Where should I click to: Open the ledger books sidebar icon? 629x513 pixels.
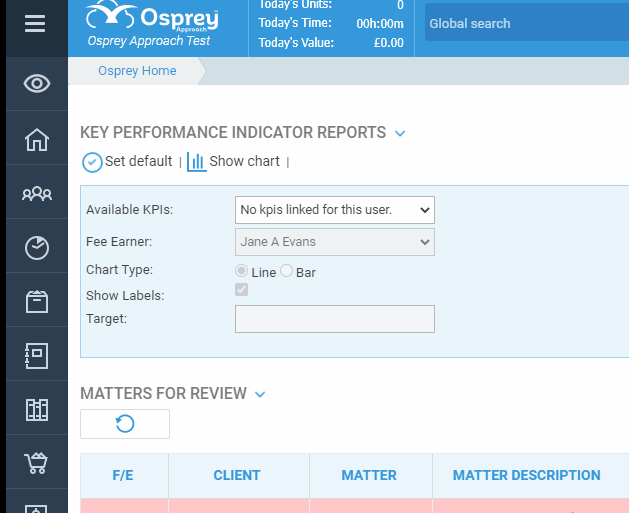point(37,410)
